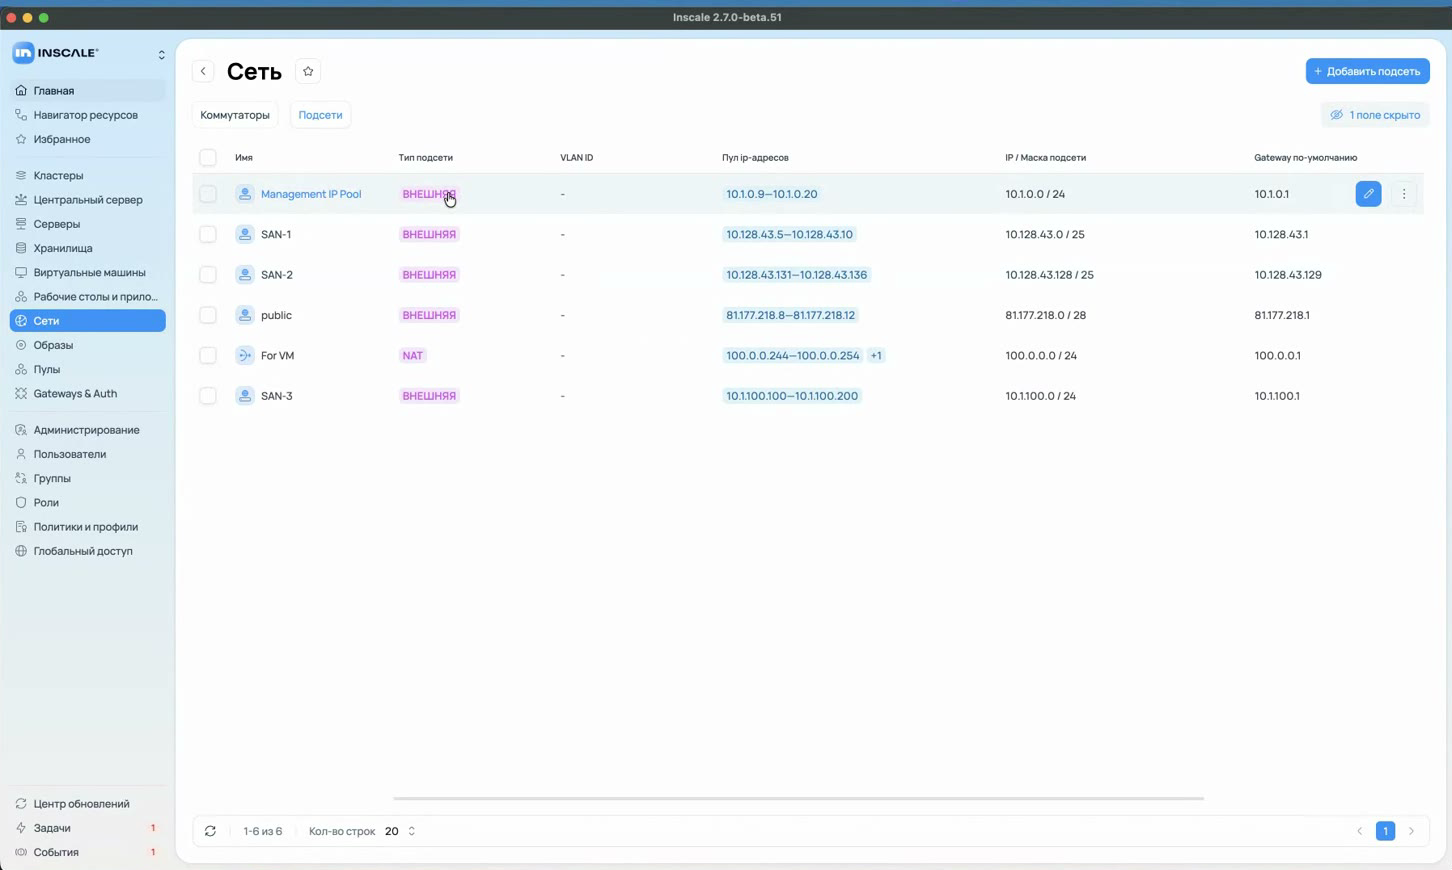
Task: Open Хранилища section in sidebar
Action: (x=87, y=248)
